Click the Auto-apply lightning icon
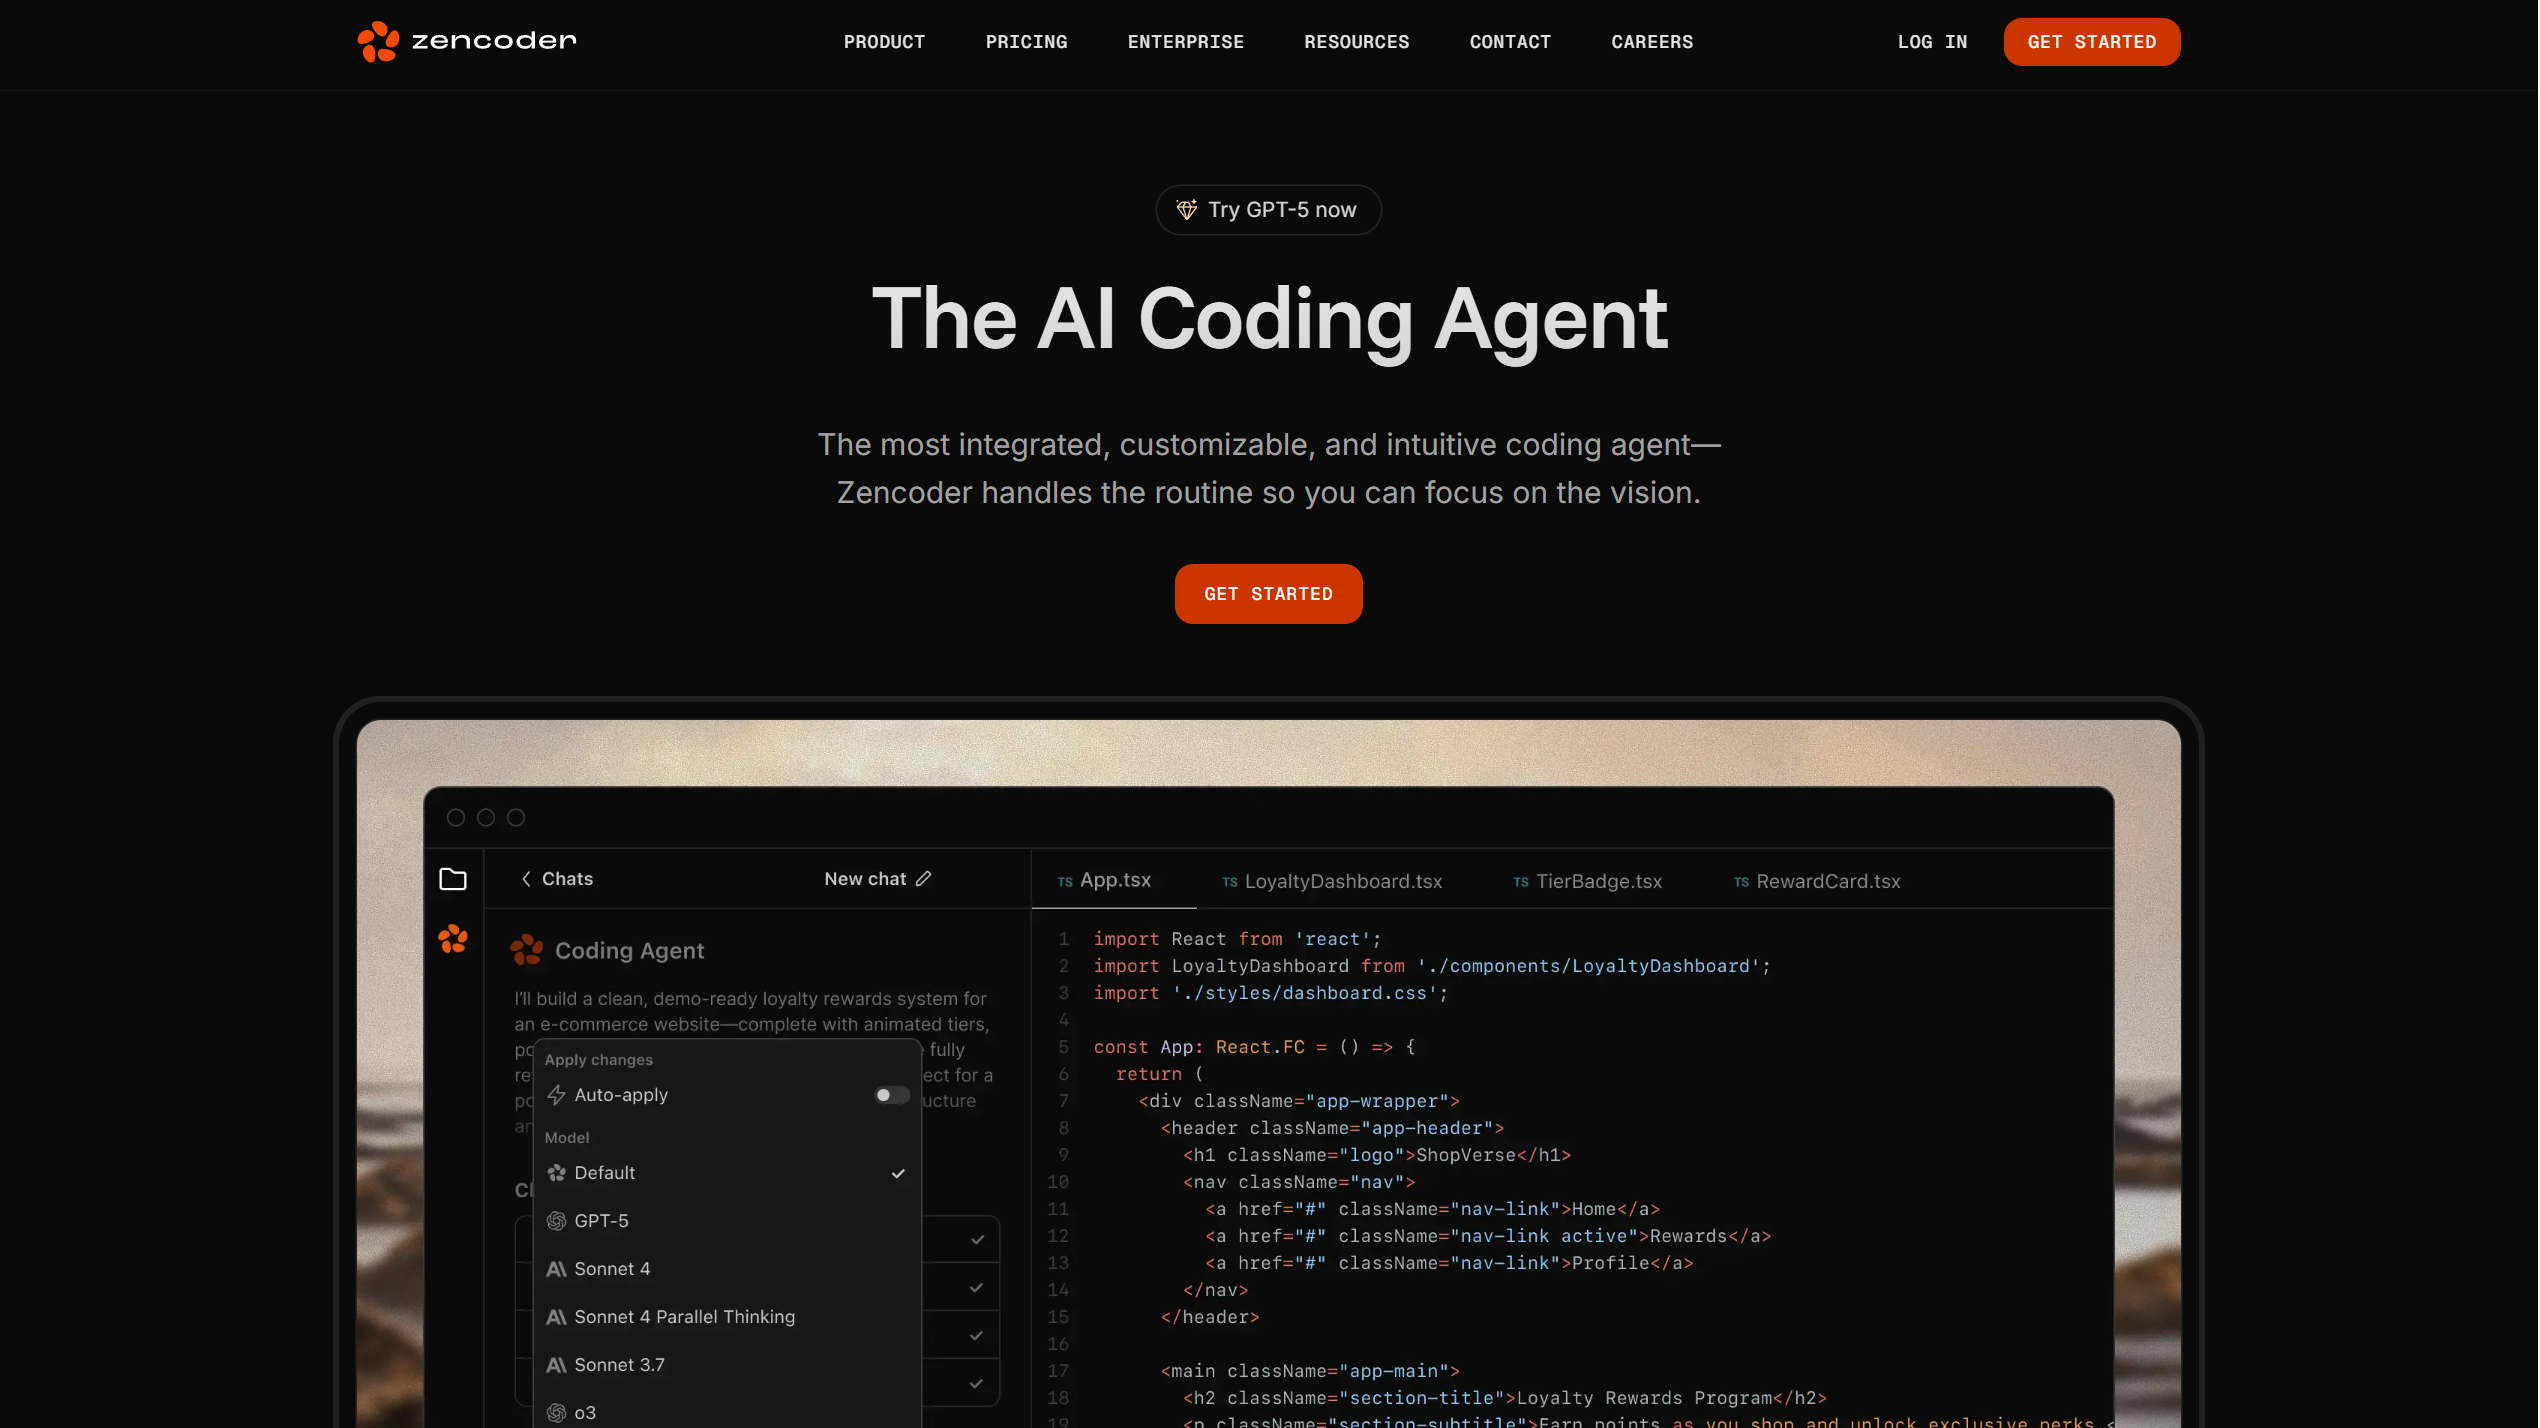This screenshot has width=2540, height=1428. coord(556,1095)
